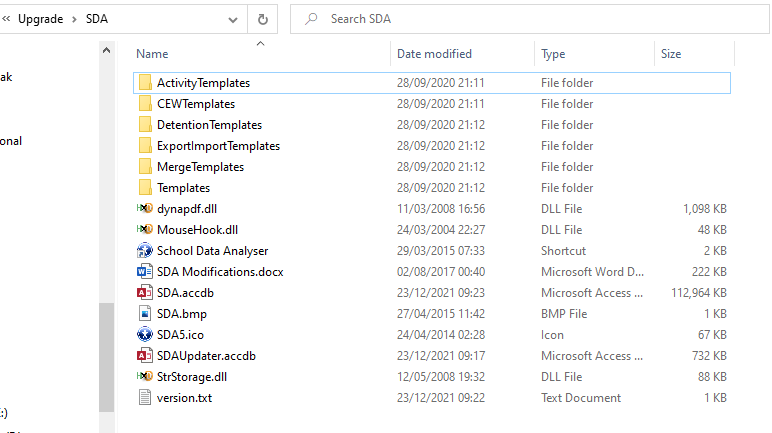Viewport: 772px width, 433px height.
Task: Click the Type column header
Action: click(x=553, y=54)
